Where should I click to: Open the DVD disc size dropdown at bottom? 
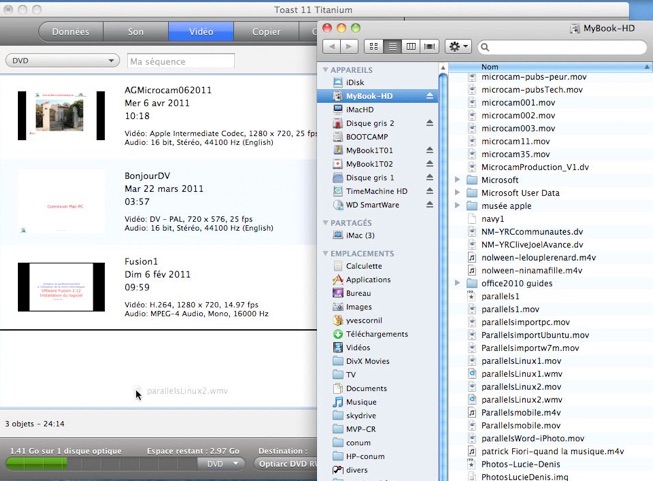(x=221, y=464)
